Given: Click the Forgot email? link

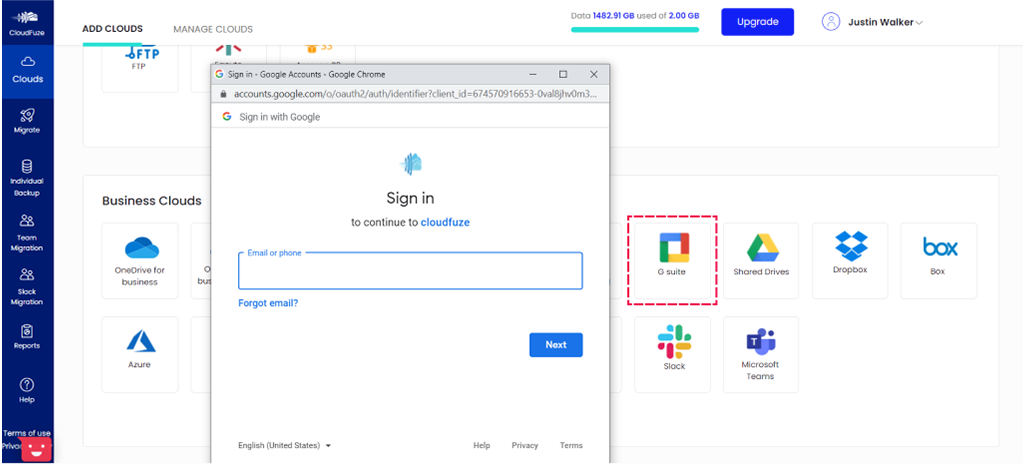Looking at the screenshot, I should (268, 303).
